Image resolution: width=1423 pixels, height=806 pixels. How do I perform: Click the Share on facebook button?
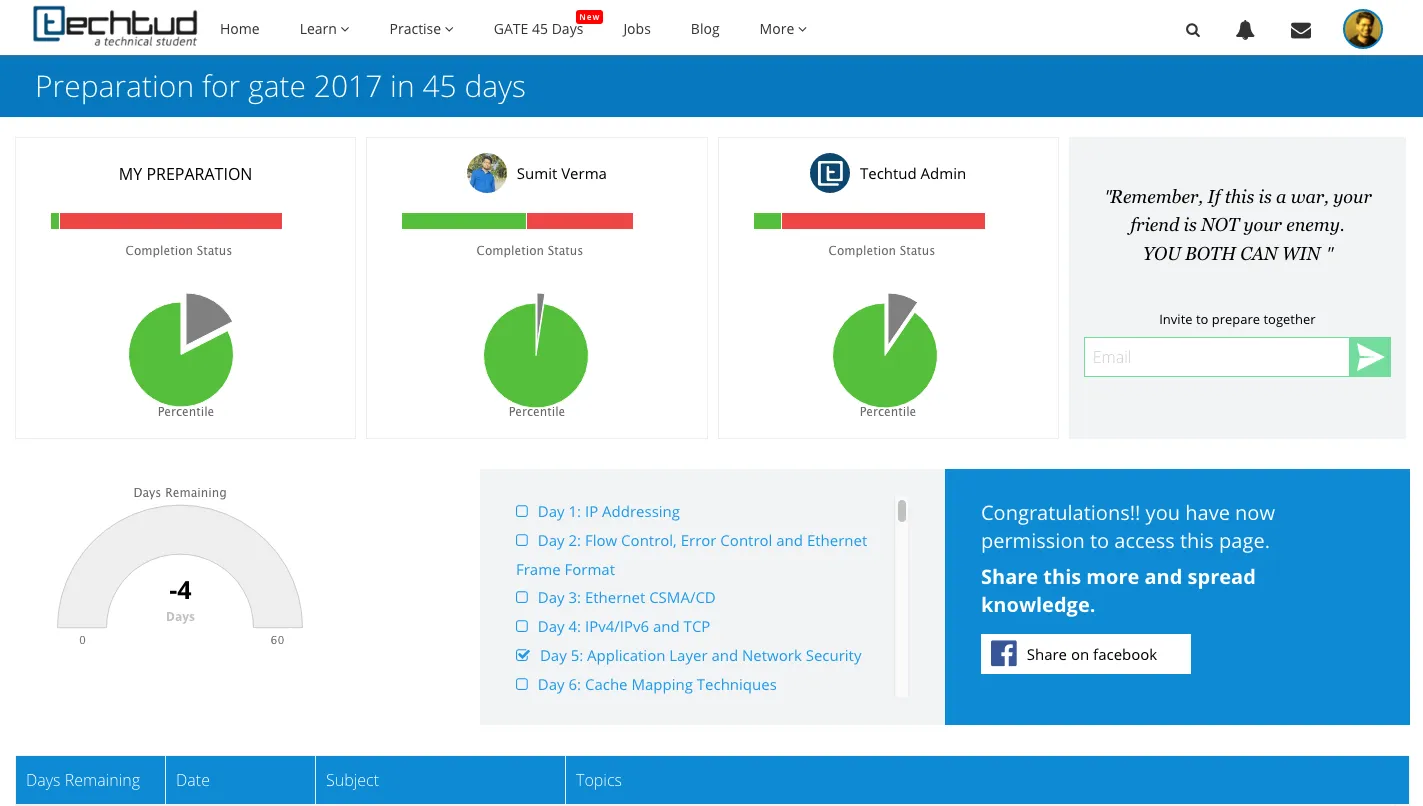[x=1085, y=654]
